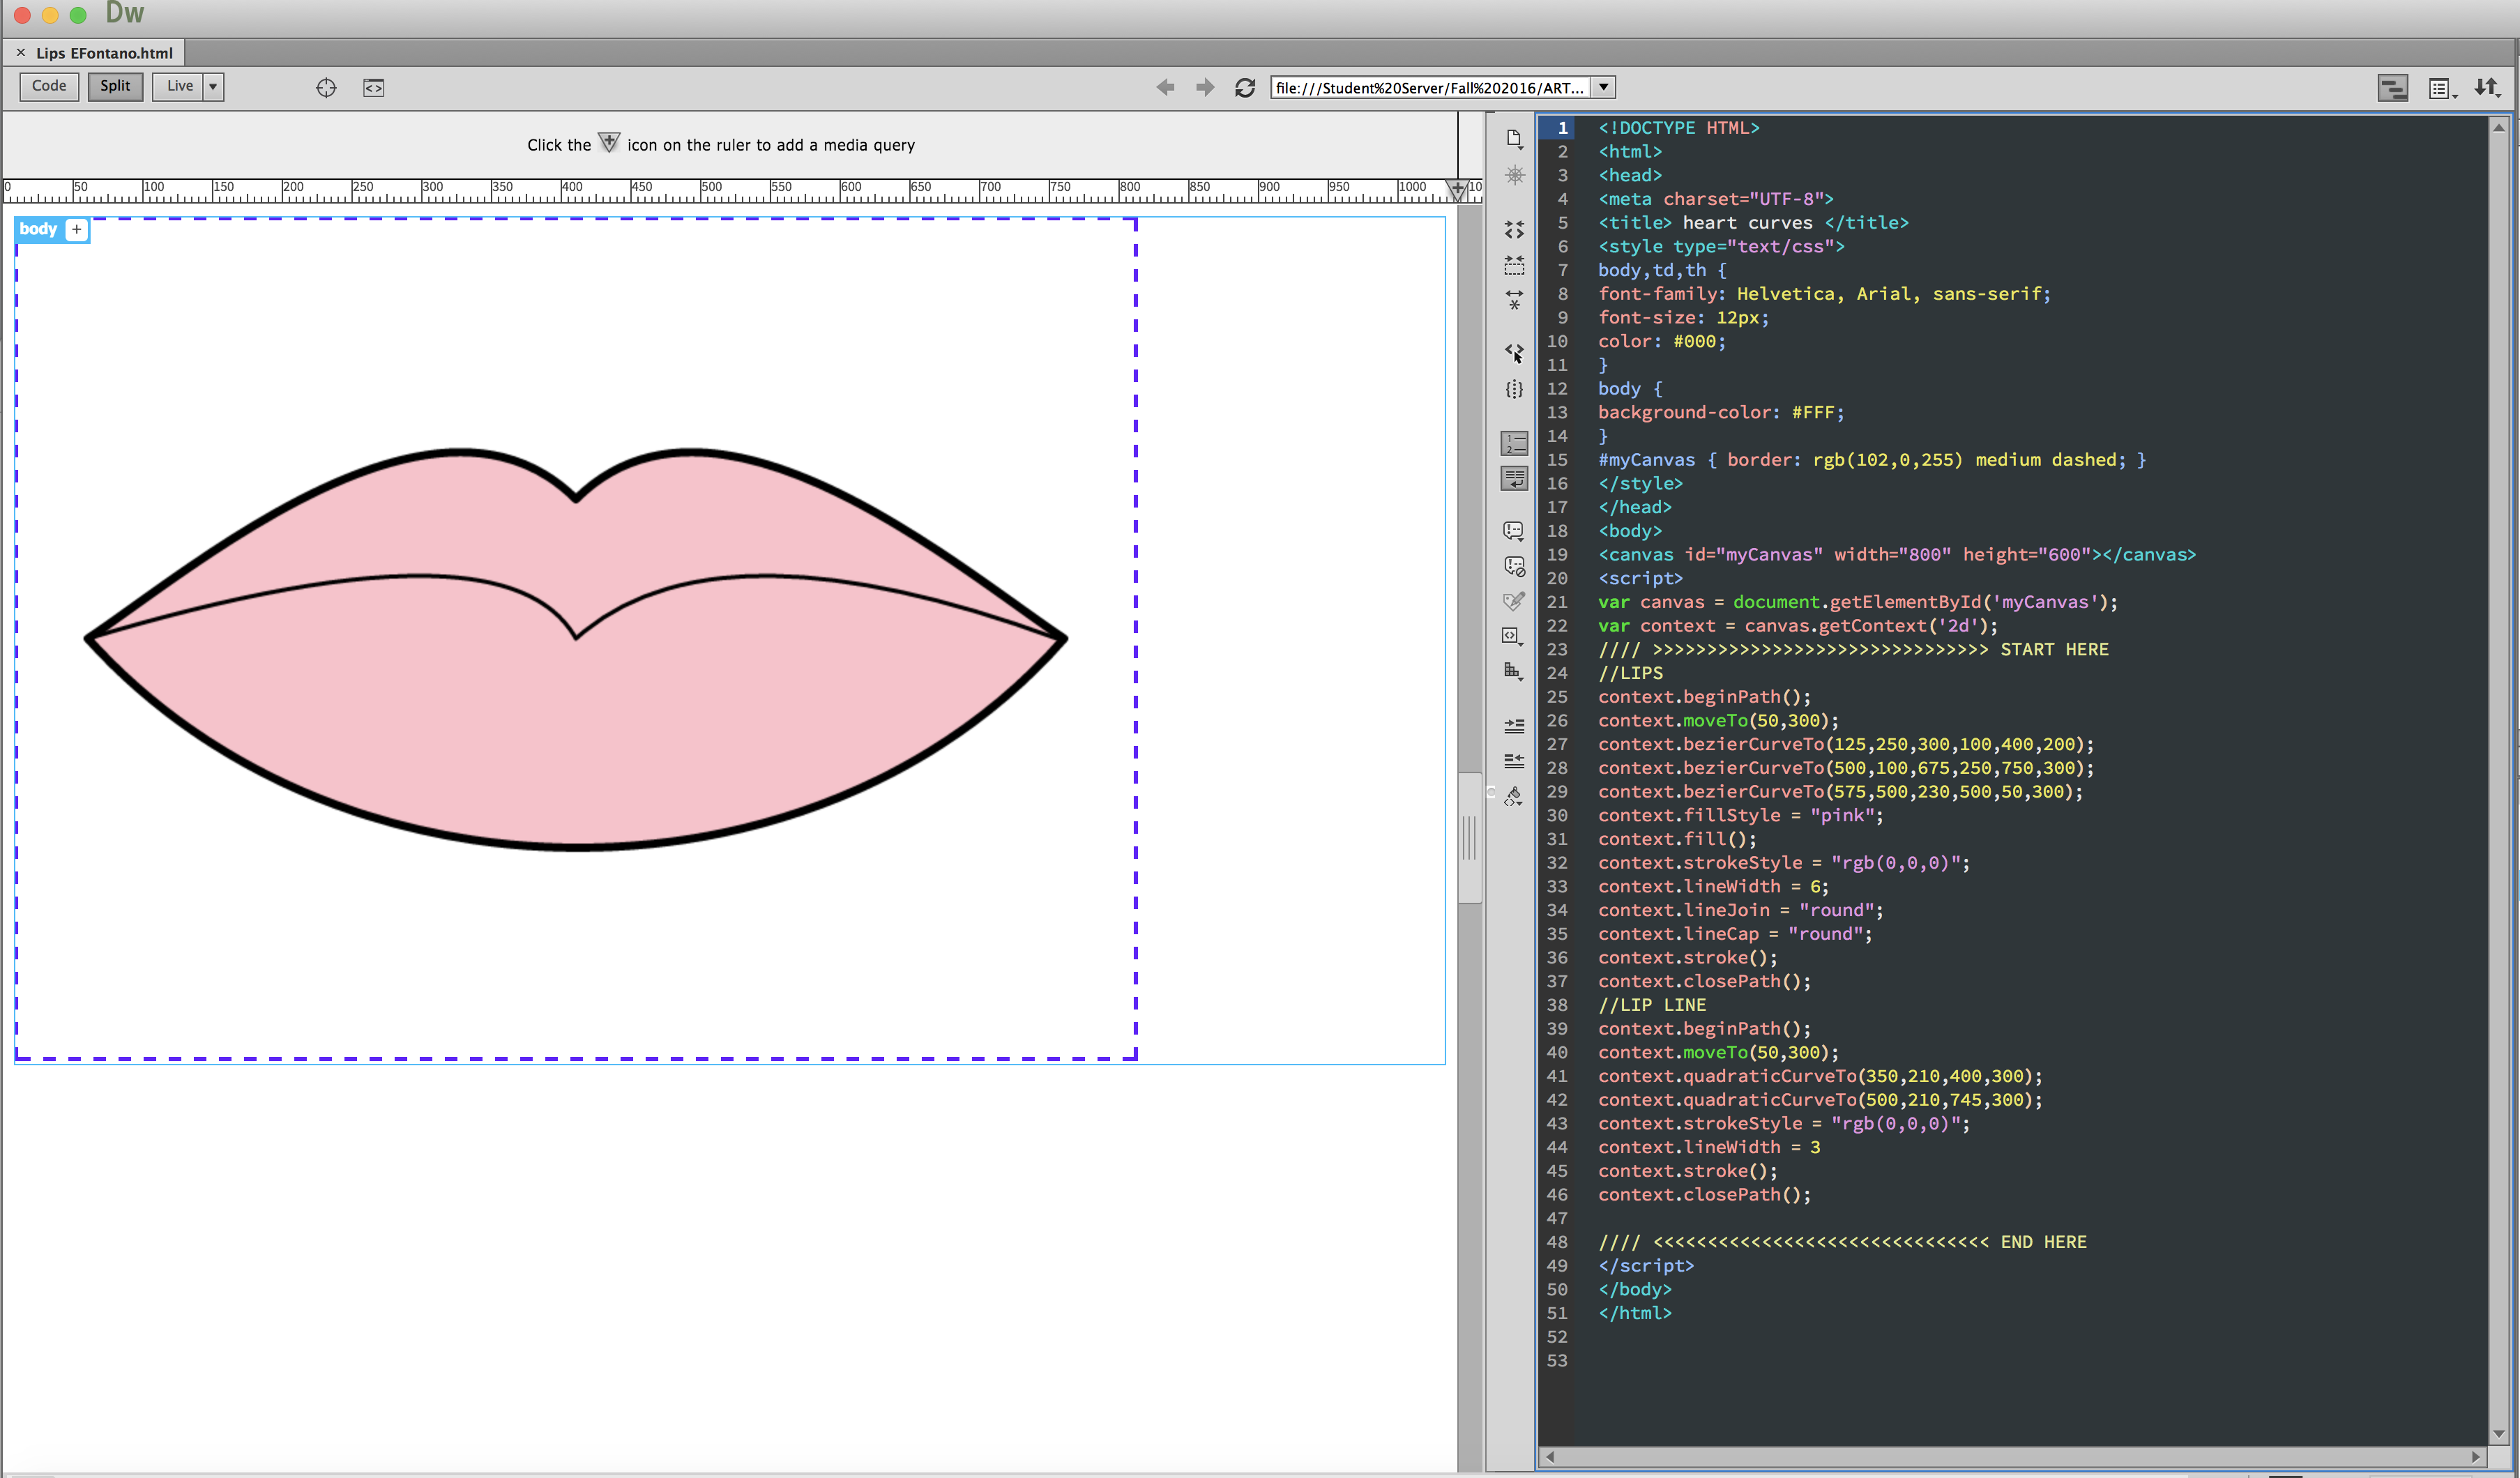This screenshot has width=2520, height=1478.
Task: Select the Lips EFontano.html tab
Action: click(x=104, y=53)
